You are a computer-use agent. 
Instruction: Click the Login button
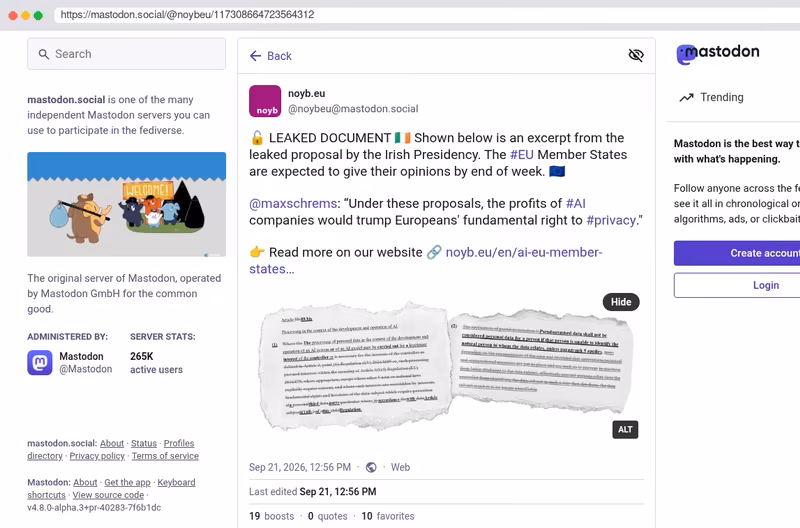click(x=737, y=285)
